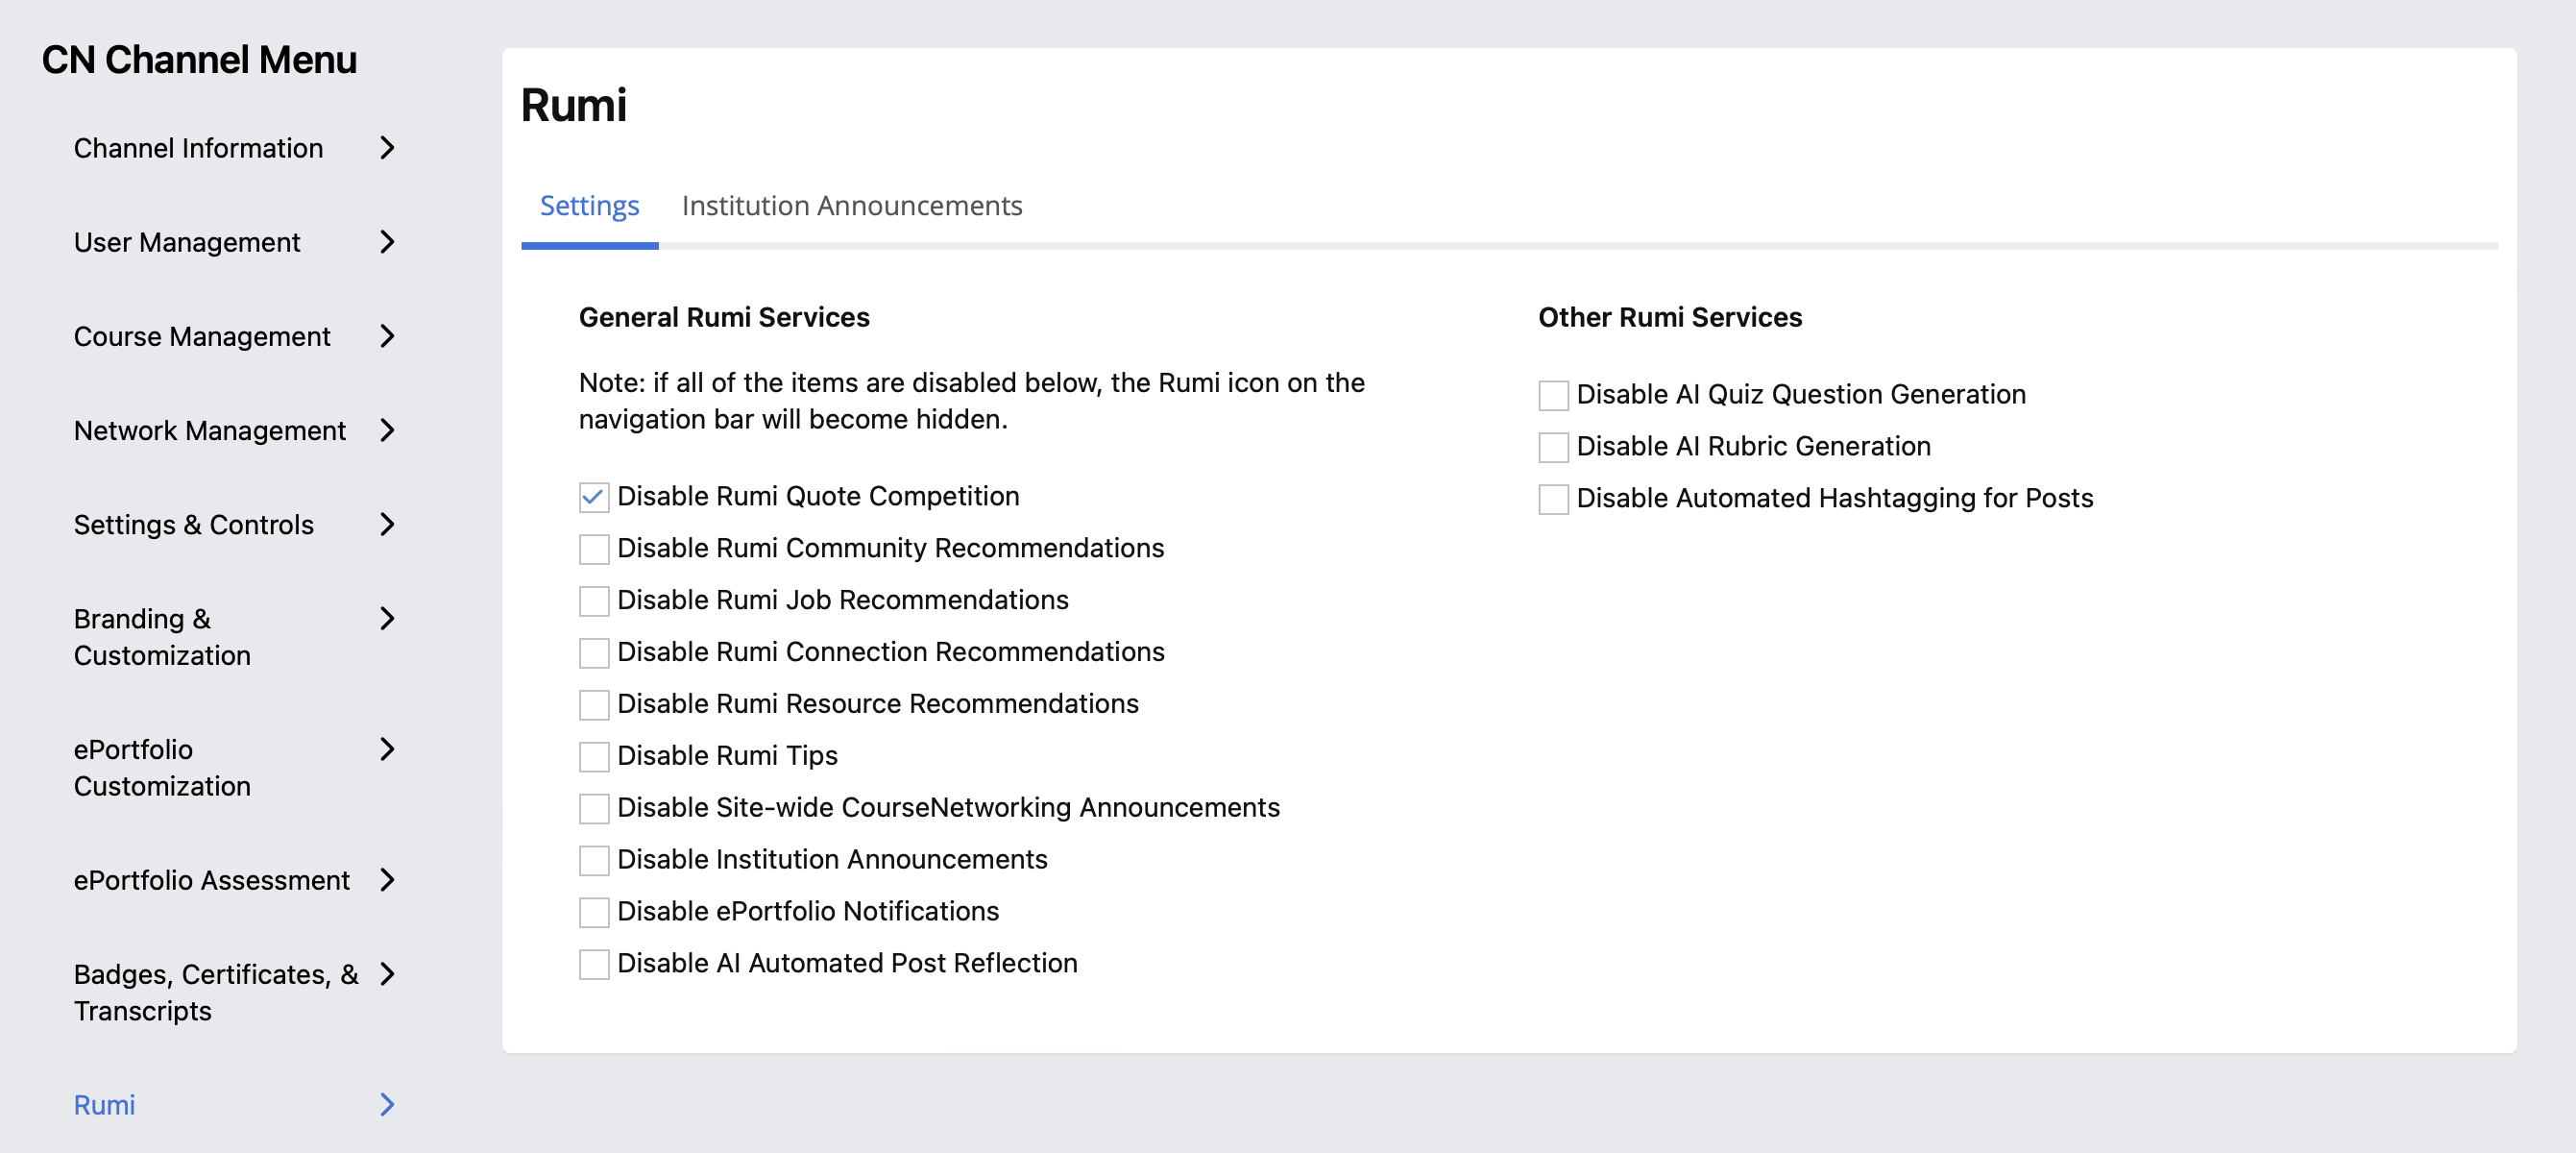The width and height of the screenshot is (2576, 1153).
Task: Click the blue Rumi chevron arrow
Action: point(388,1105)
